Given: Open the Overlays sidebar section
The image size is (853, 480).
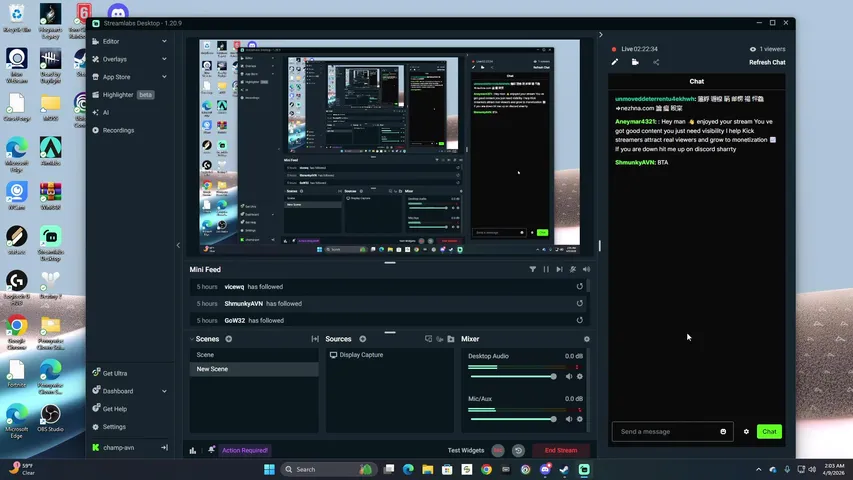Looking at the screenshot, I should click(x=114, y=59).
